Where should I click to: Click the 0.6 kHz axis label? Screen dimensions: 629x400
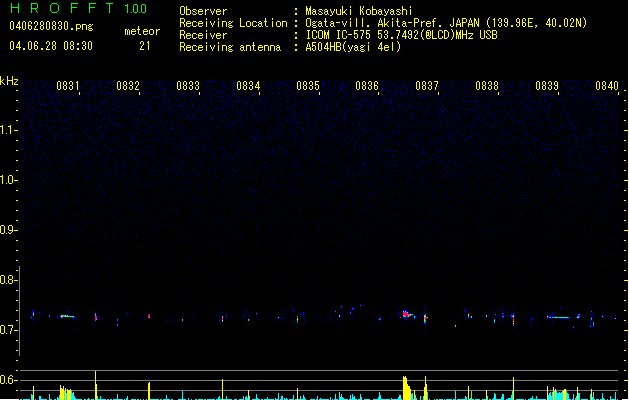tap(8, 380)
